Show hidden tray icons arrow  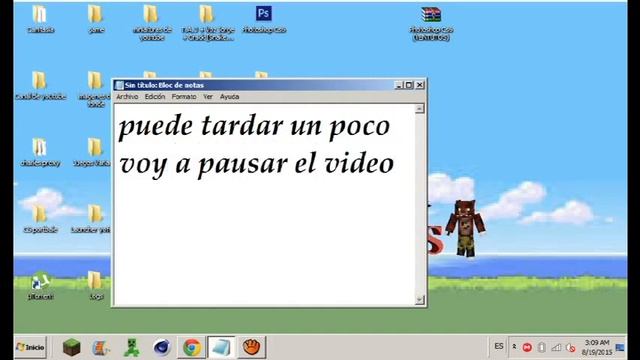coord(514,347)
